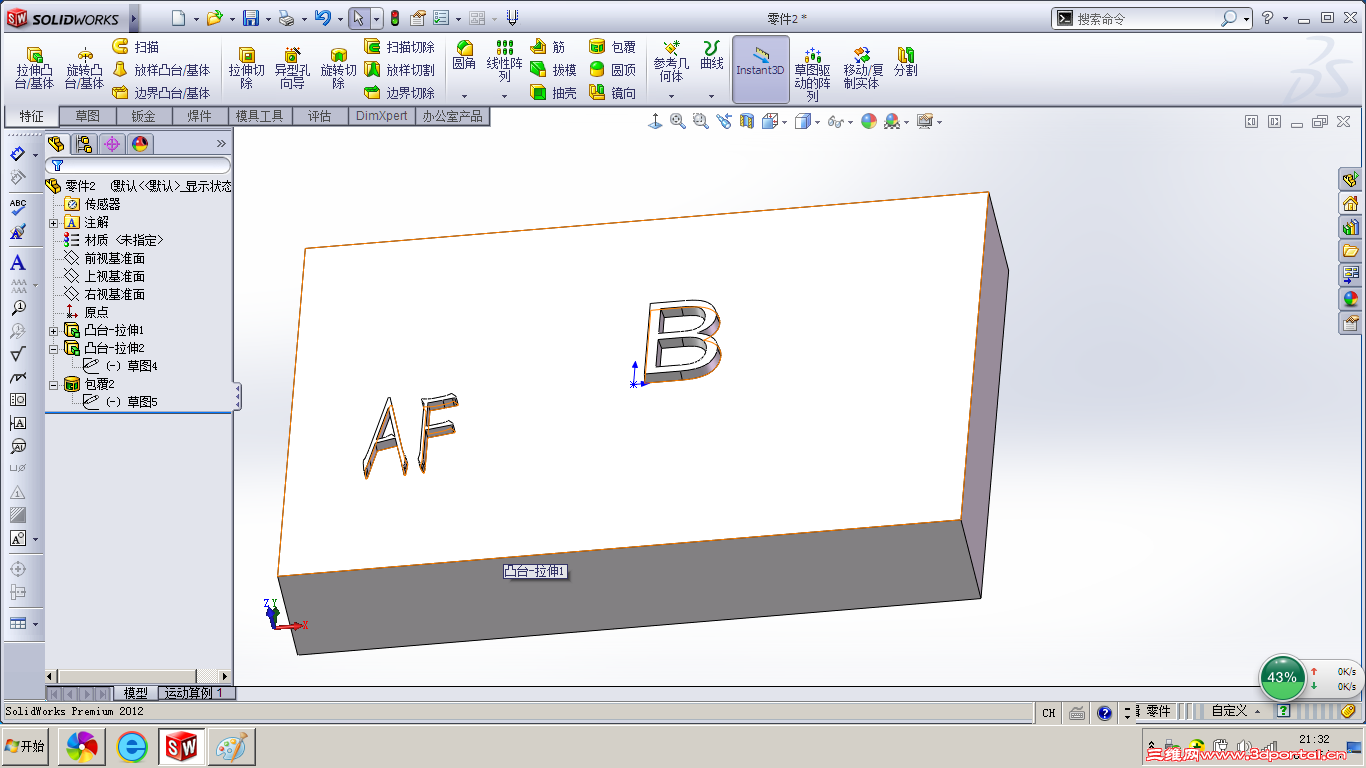This screenshot has height=768, width=1366.
Task: Switch to the PropertyManager panel tab icon
Action: (84, 144)
